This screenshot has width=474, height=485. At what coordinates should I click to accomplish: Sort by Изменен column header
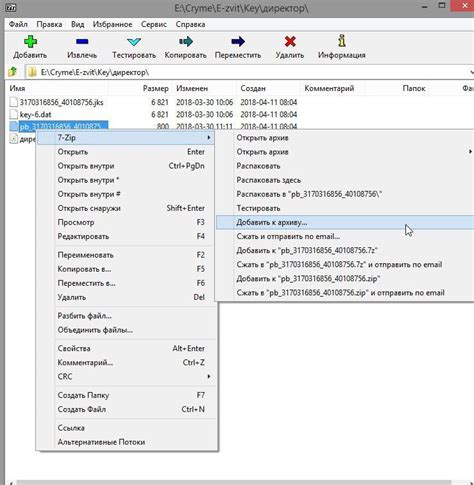(x=192, y=88)
